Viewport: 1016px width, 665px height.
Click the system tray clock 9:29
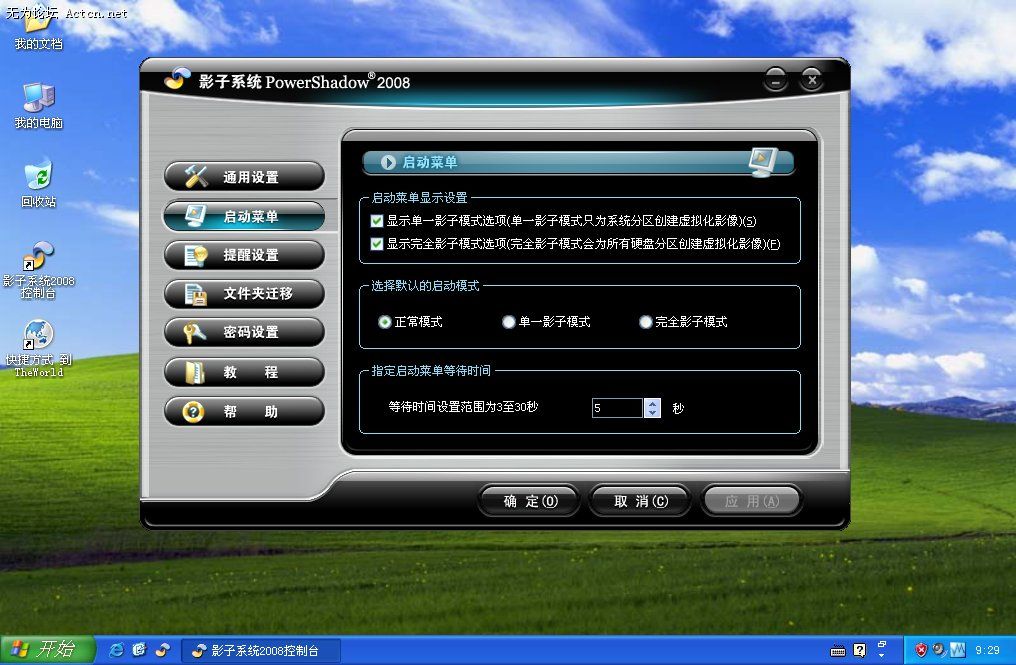987,650
